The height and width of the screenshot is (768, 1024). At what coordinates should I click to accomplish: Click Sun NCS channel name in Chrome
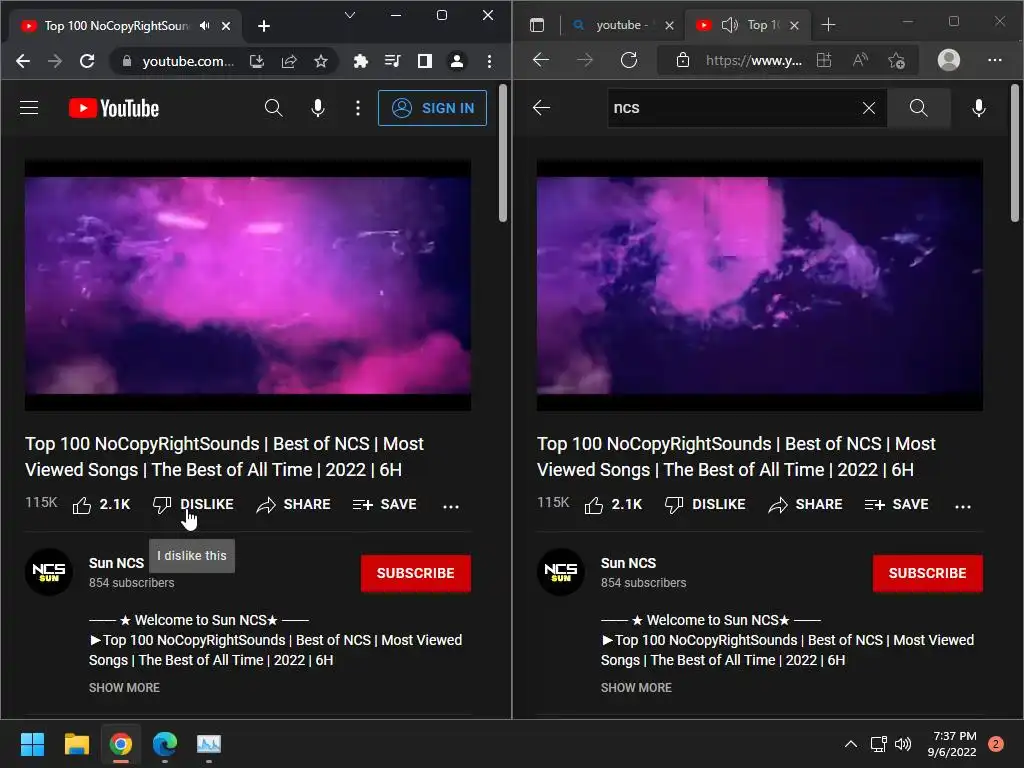(x=116, y=563)
